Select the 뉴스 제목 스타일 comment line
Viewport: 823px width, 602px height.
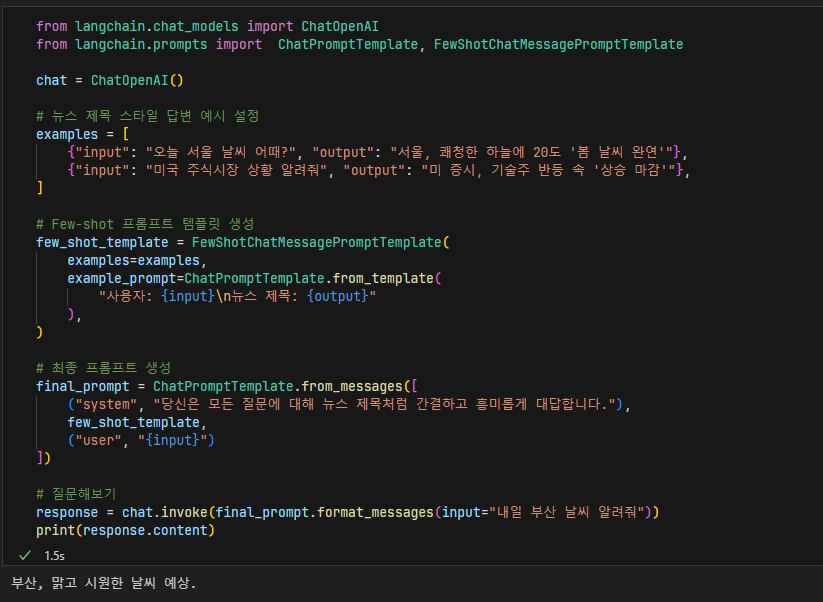(x=150, y=115)
